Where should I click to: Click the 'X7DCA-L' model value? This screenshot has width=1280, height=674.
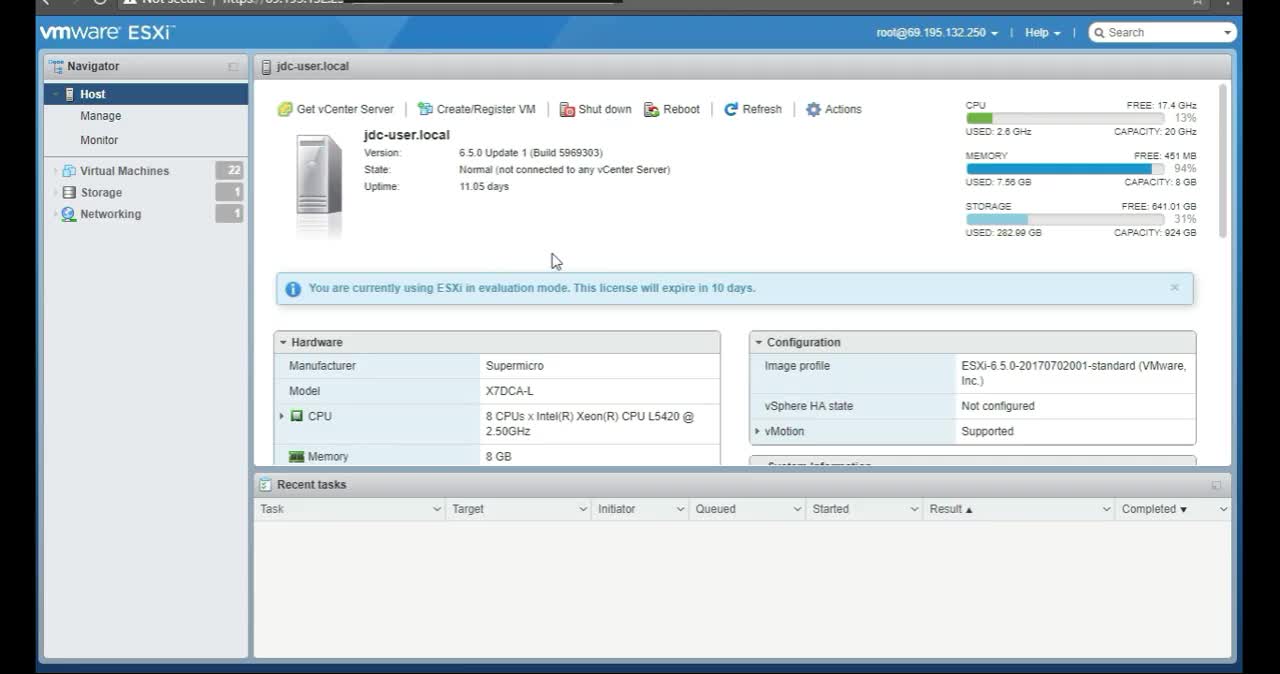pyautogui.click(x=509, y=391)
